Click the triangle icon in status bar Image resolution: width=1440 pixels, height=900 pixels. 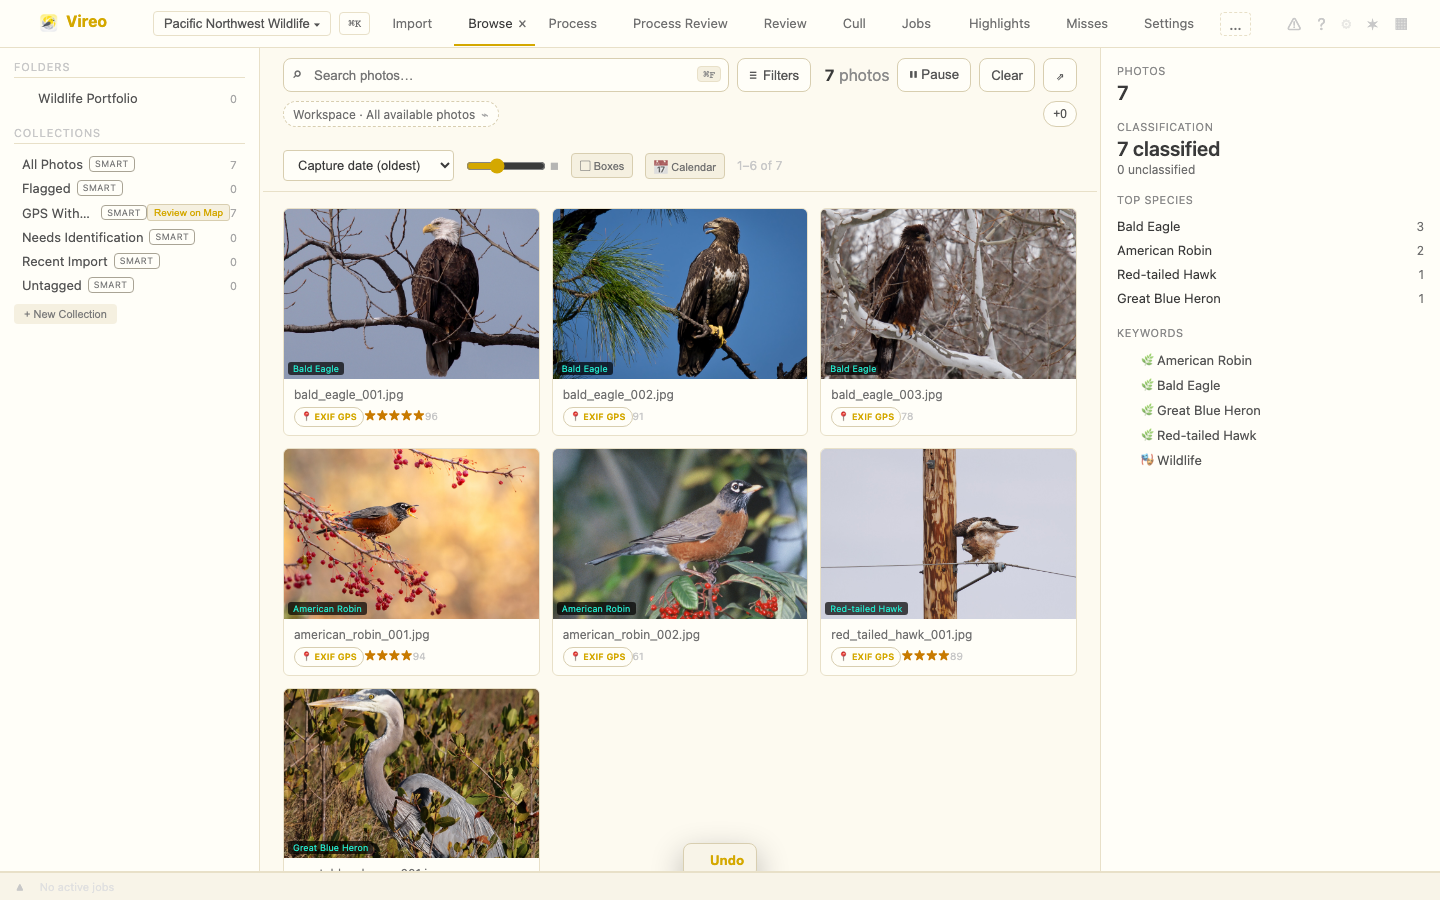19,887
